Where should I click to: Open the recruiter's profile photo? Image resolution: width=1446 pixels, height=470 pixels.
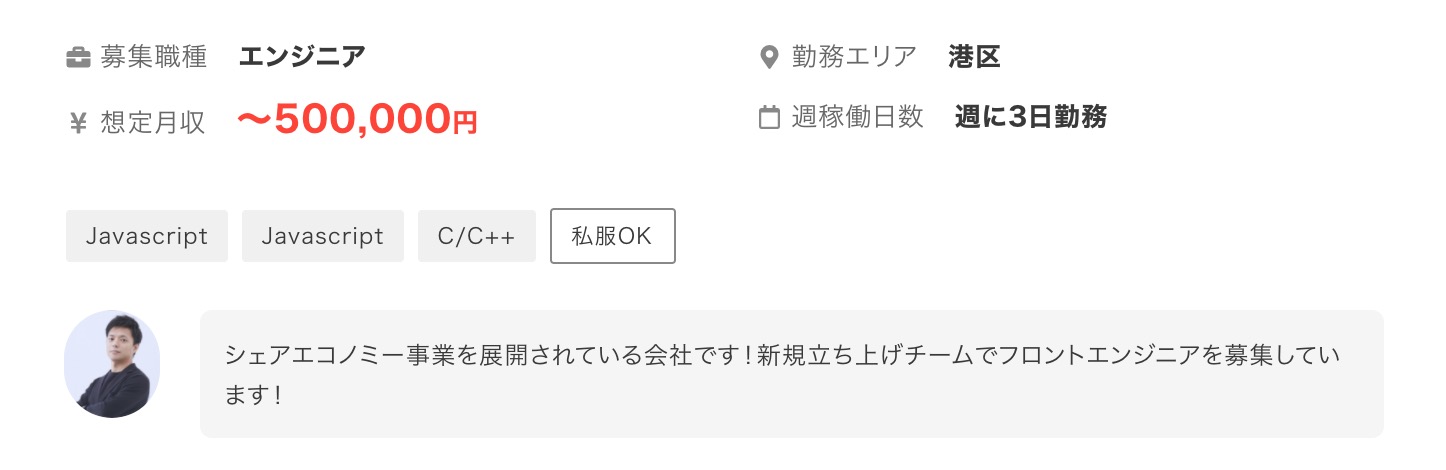[112, 364]
